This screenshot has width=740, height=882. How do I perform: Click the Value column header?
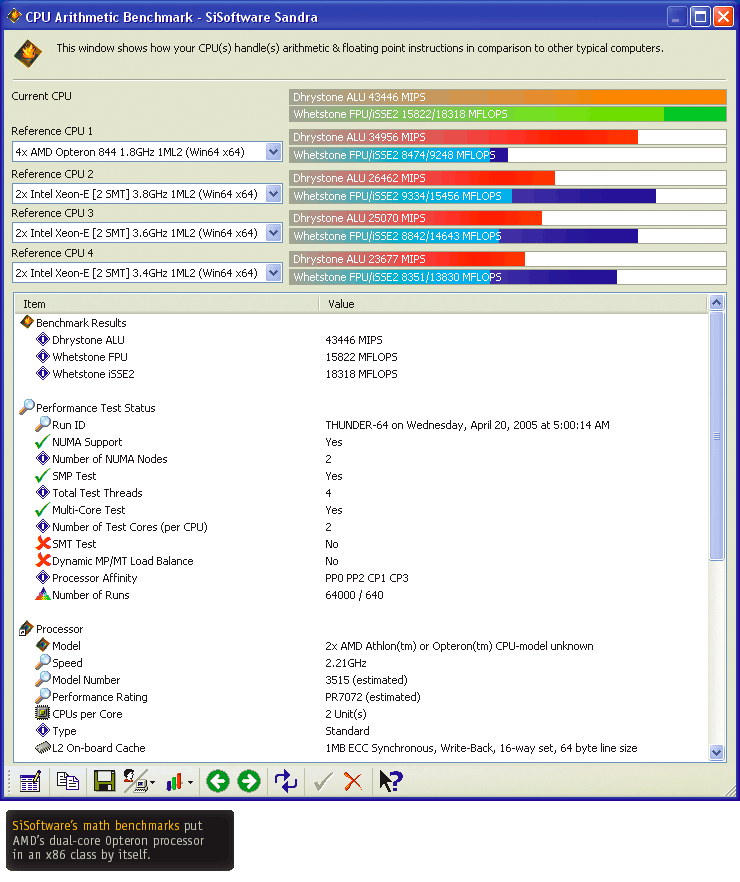tap(513, 304)
